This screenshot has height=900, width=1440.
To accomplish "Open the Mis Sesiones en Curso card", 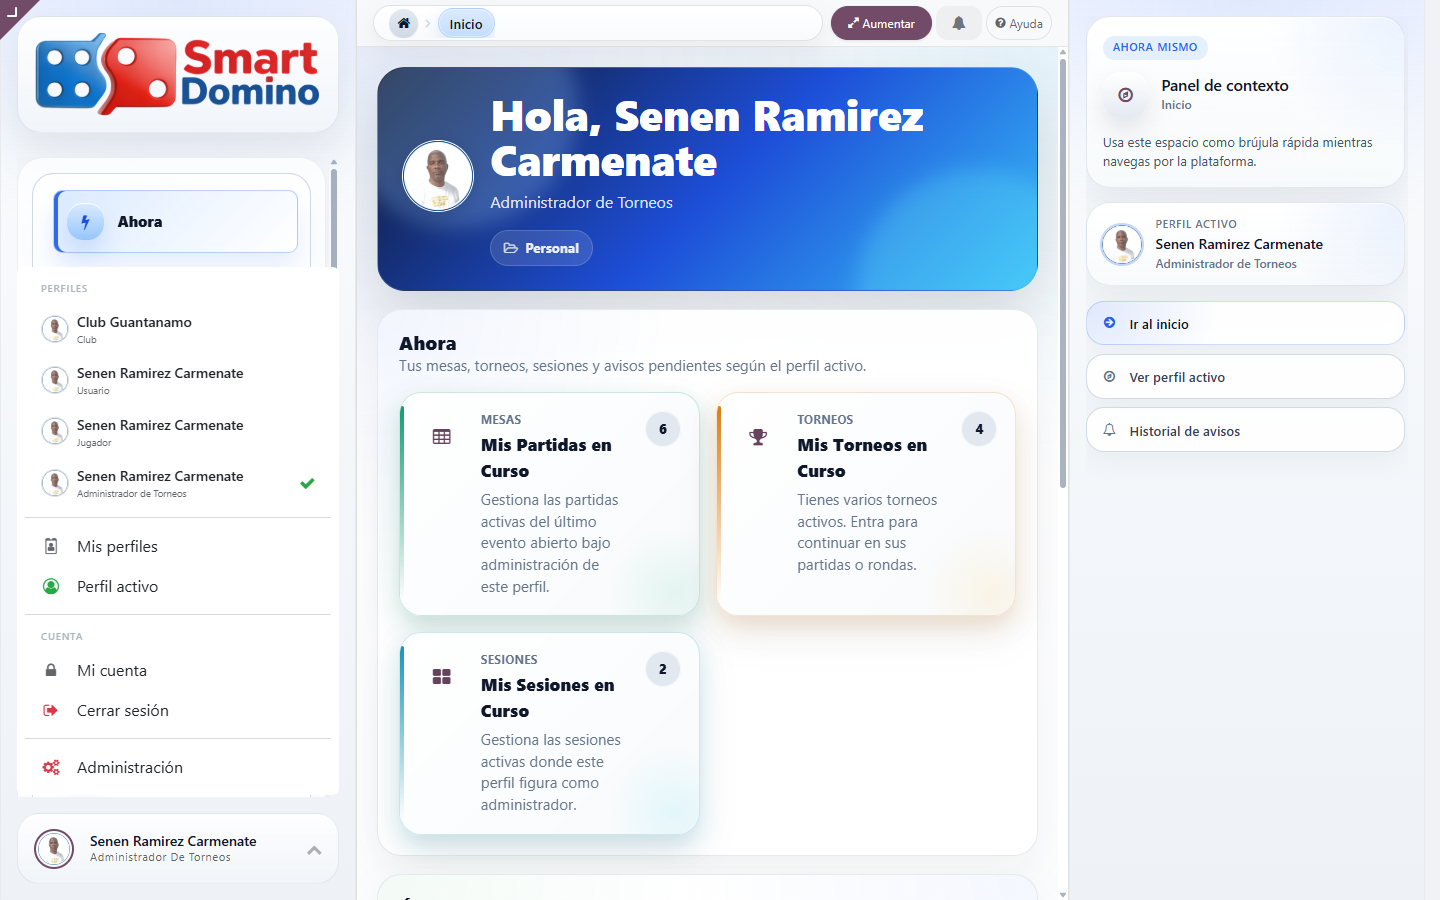I will coord(549,733).
